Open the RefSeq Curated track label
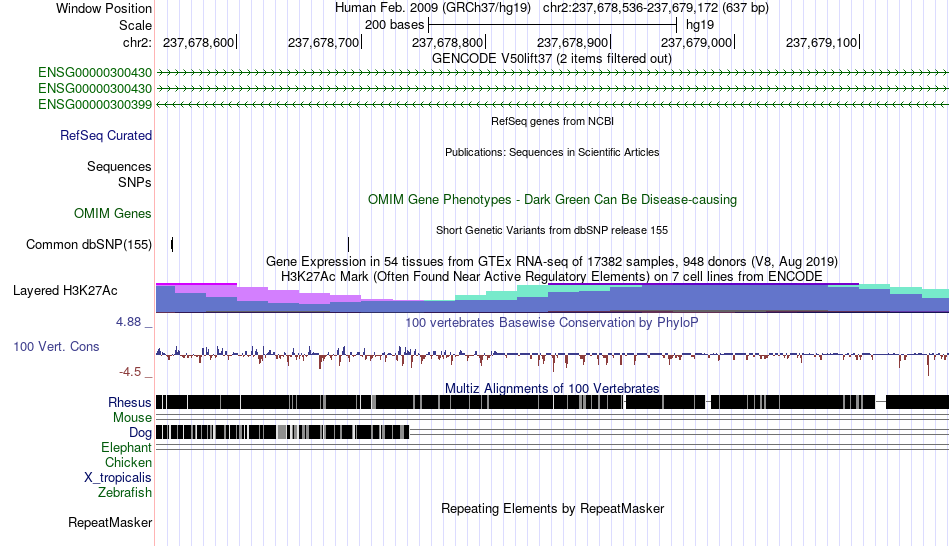The width and height of the screenshot is (950, 546). pos(105,136)
